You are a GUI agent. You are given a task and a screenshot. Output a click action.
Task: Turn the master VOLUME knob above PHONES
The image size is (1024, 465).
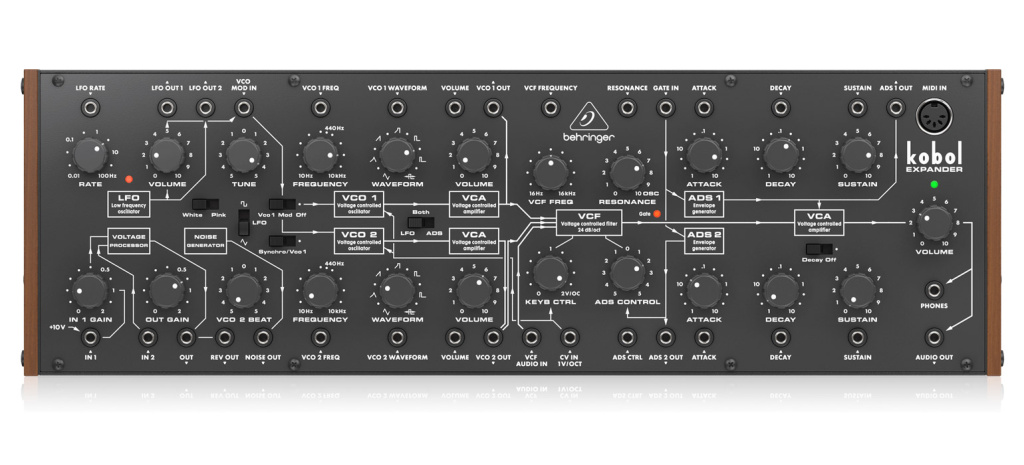935,223
